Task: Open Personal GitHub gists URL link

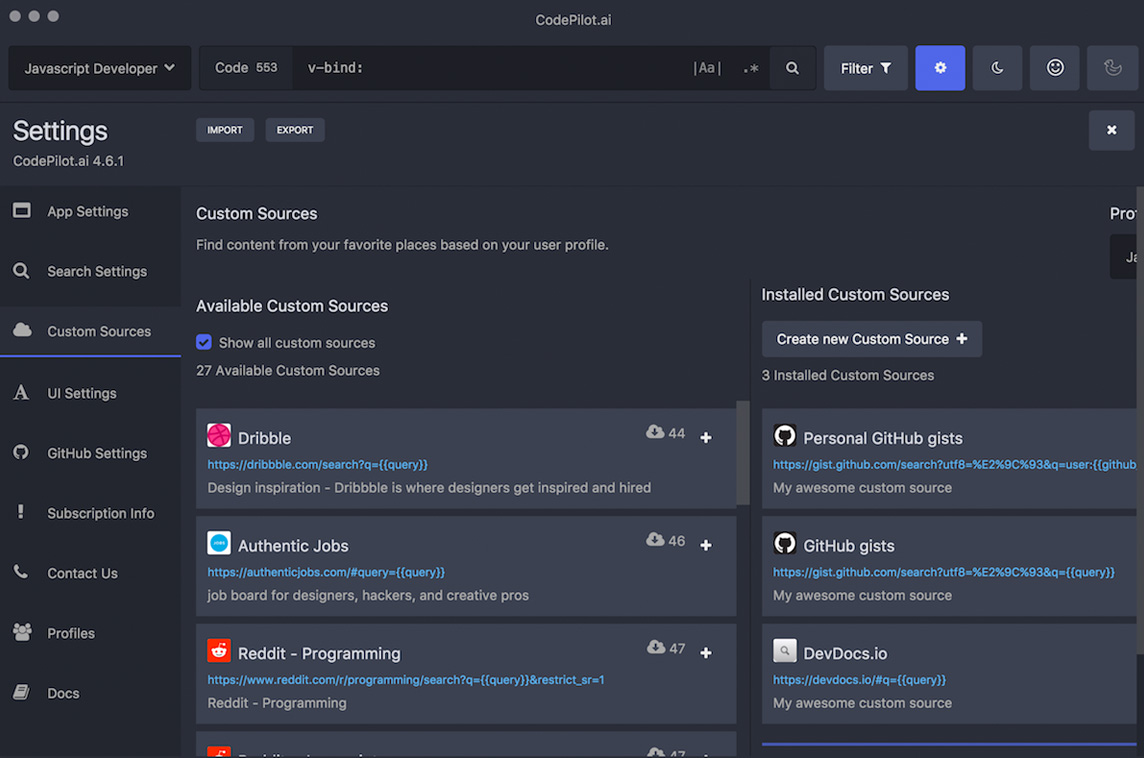Action: [954, 465]
